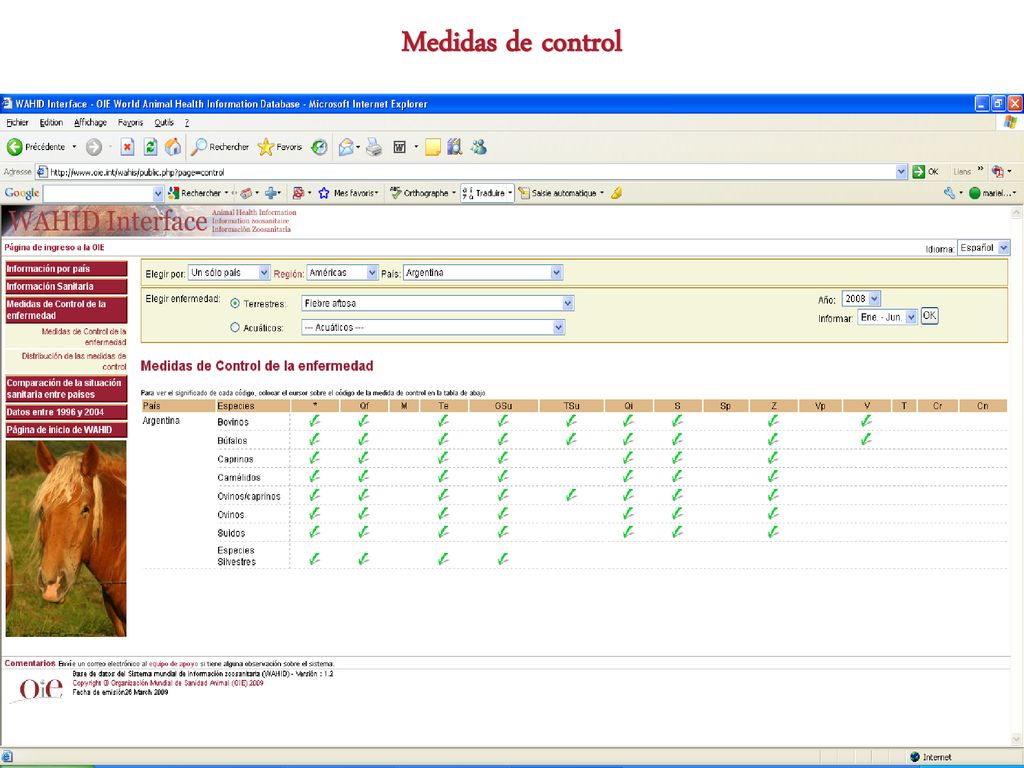Click the Google toolbar logo

pyautogui.click(x=22, y=193)
